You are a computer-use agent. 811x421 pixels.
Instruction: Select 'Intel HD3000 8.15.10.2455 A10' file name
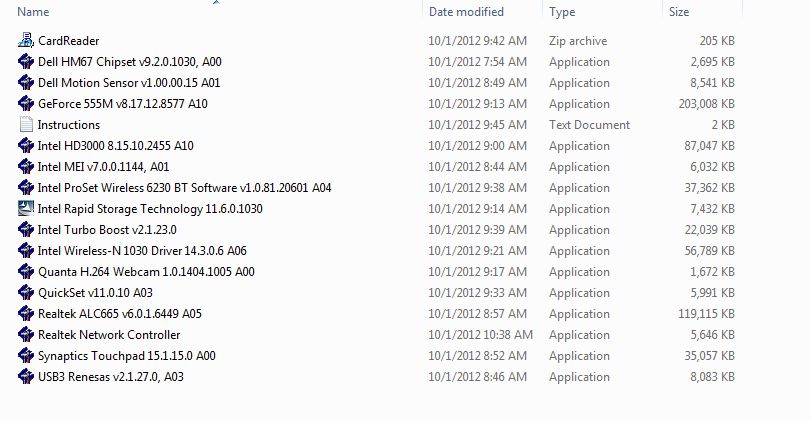[x=115, y=146]
